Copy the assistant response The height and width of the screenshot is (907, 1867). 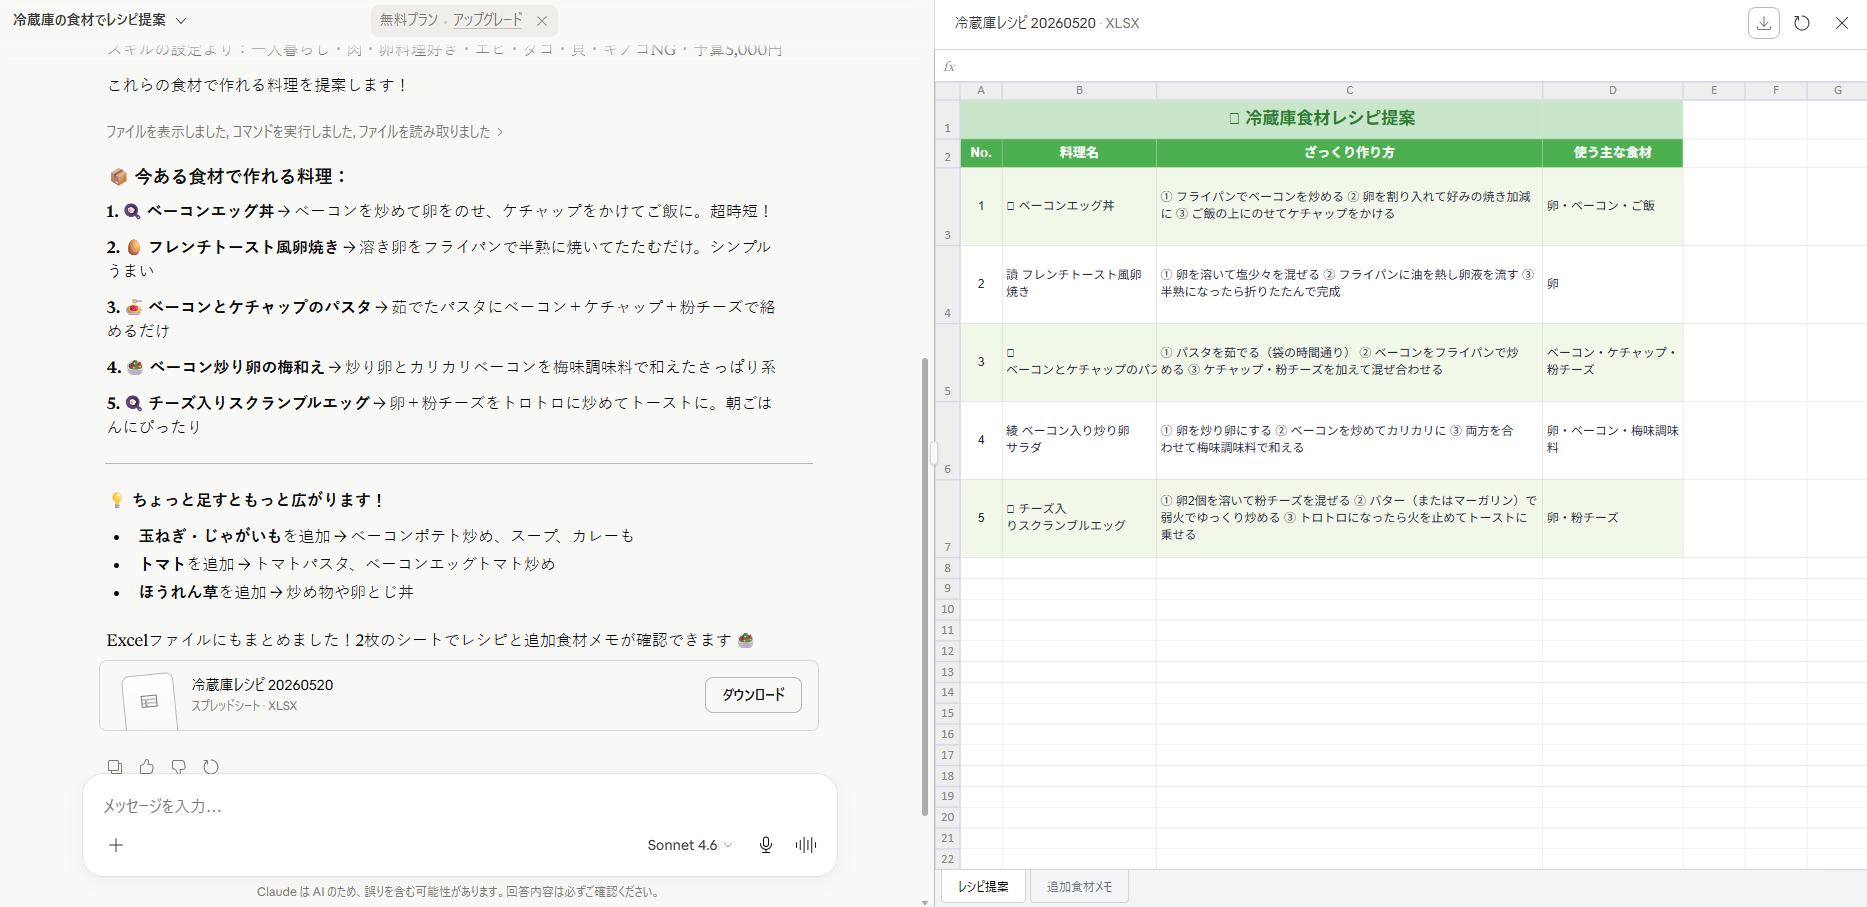pos(115,767)
